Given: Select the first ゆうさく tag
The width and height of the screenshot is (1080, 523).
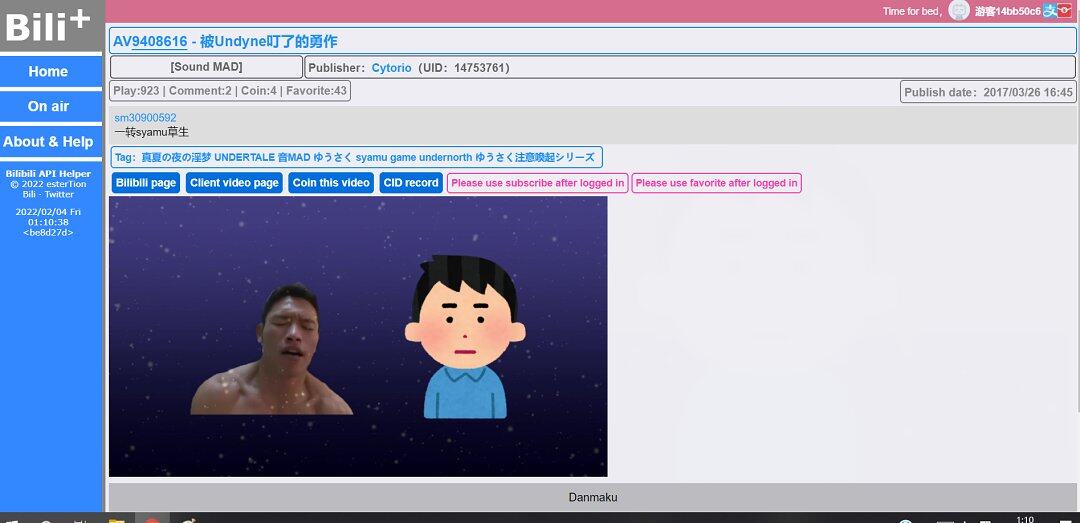Looking at the screenshot, I should click(333, 157).
